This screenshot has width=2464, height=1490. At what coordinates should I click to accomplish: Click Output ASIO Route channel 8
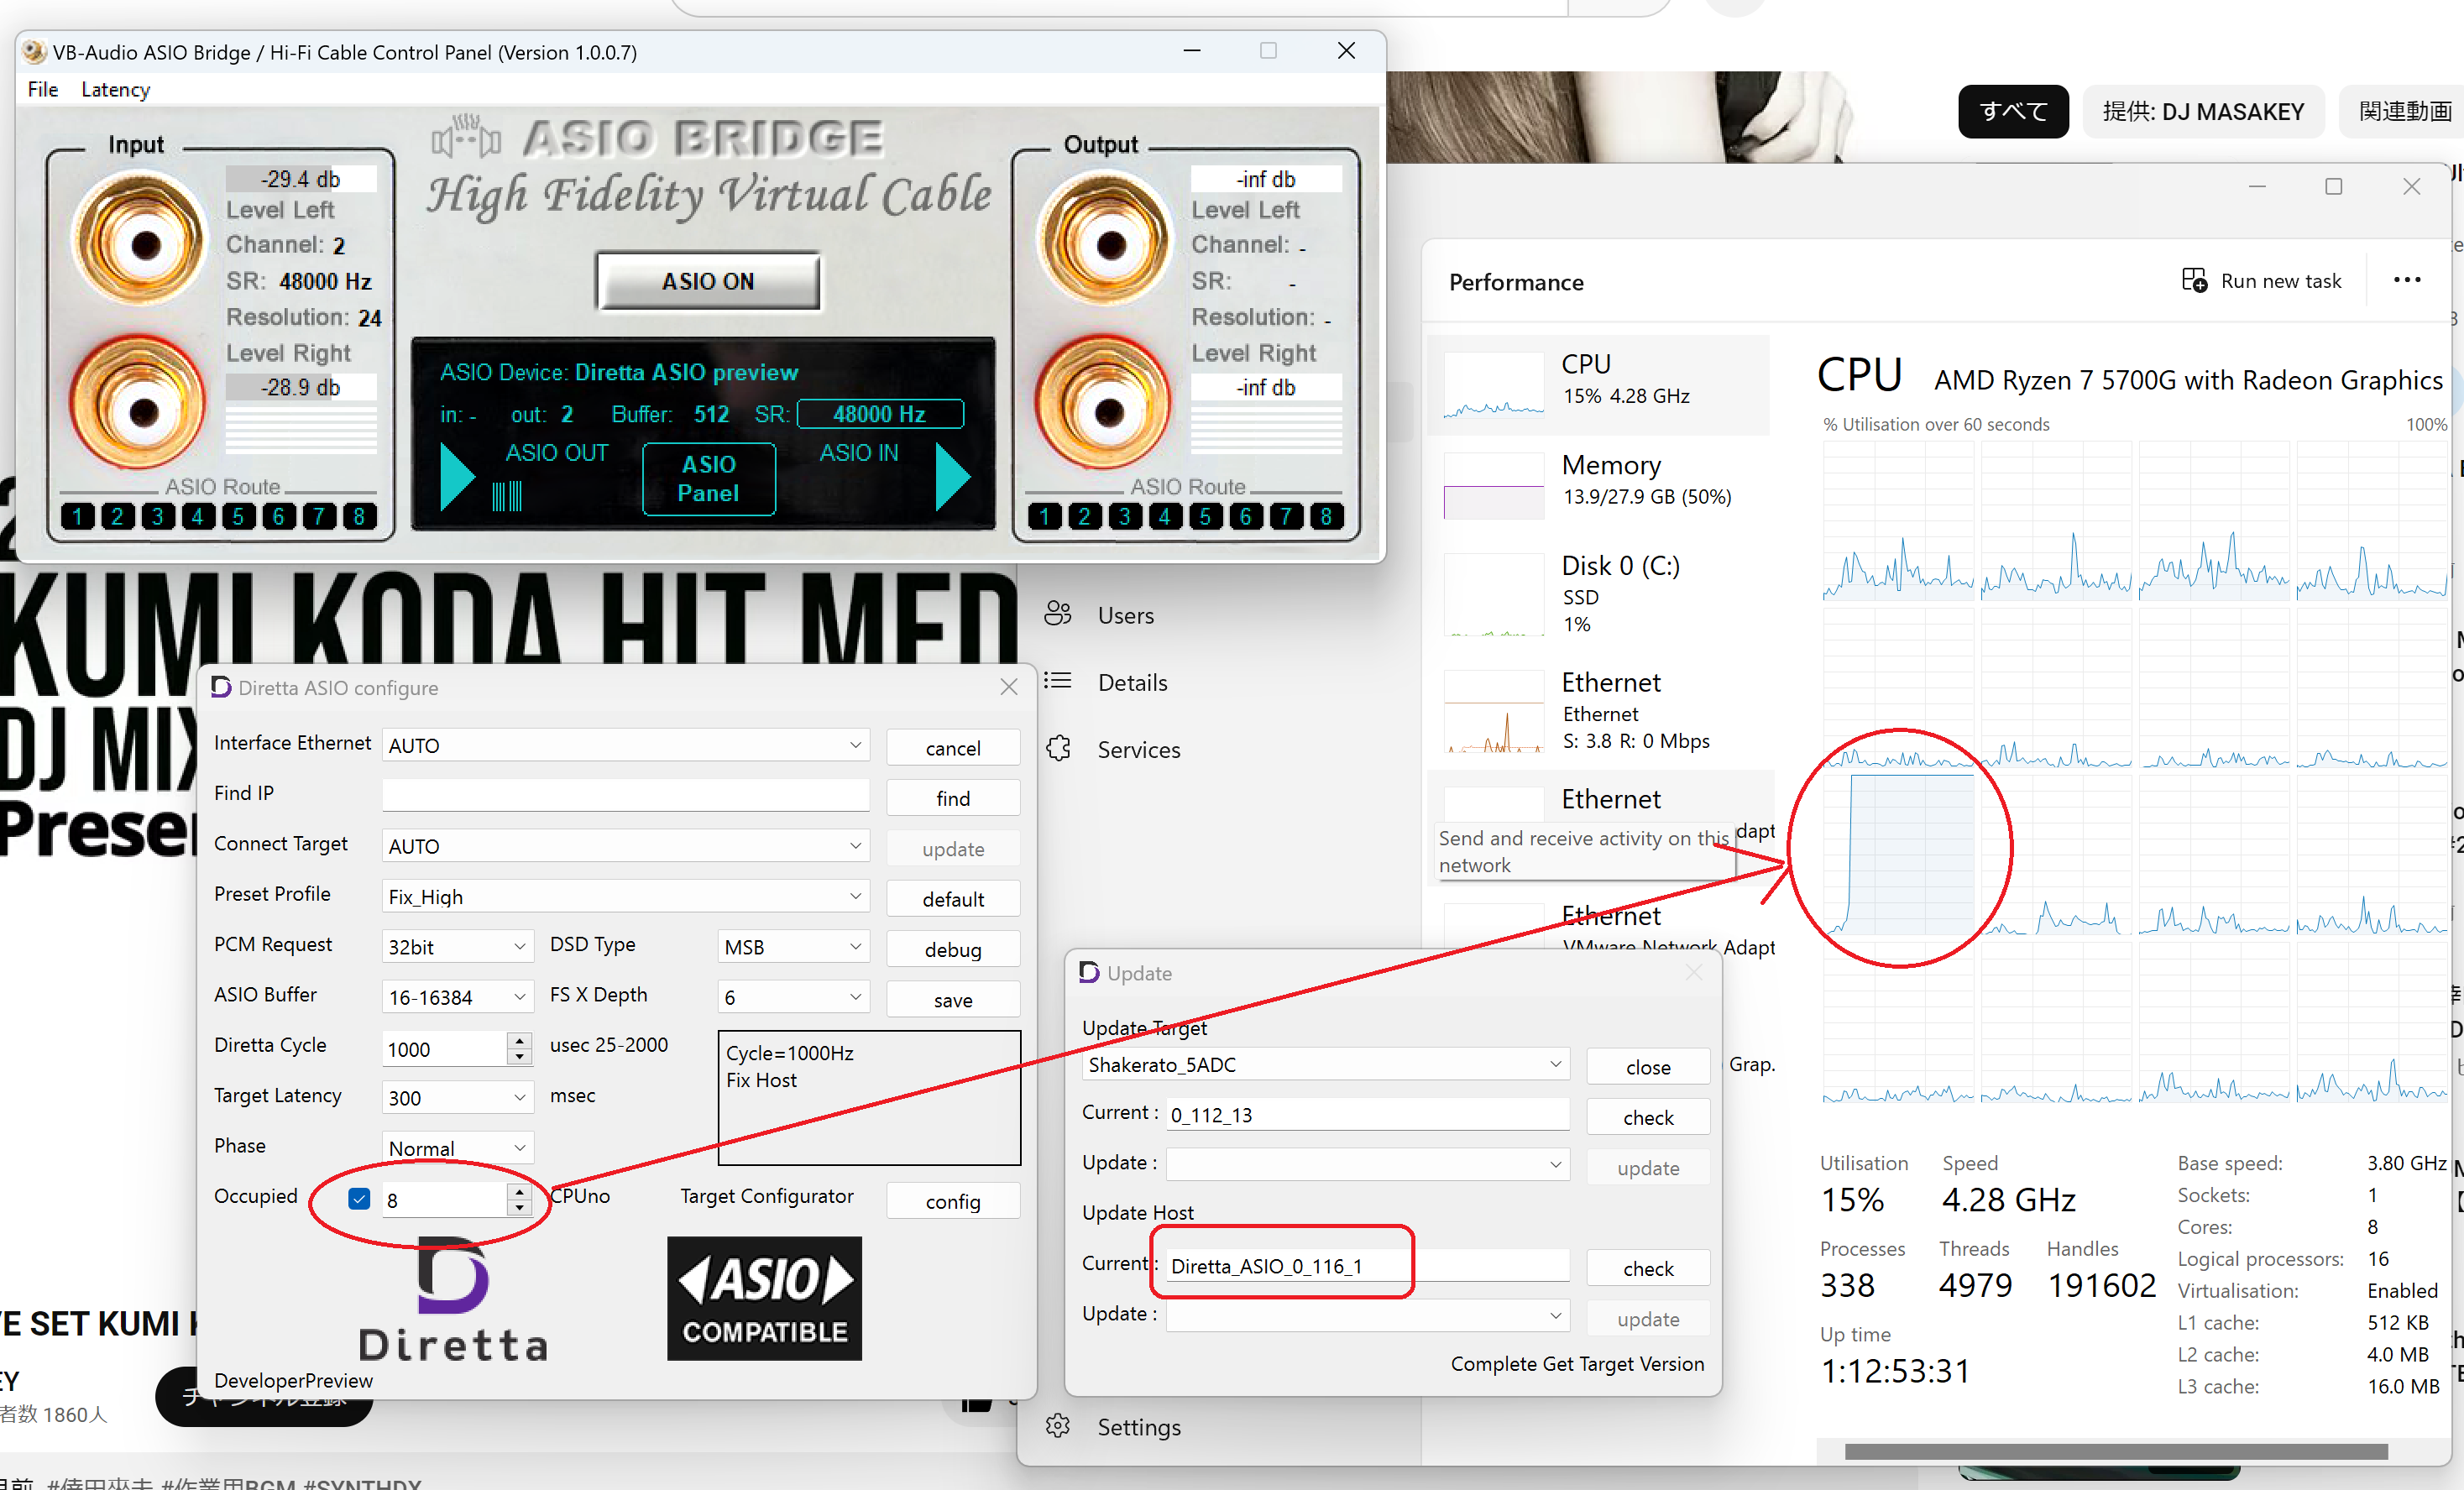[x=1326, y=517]
